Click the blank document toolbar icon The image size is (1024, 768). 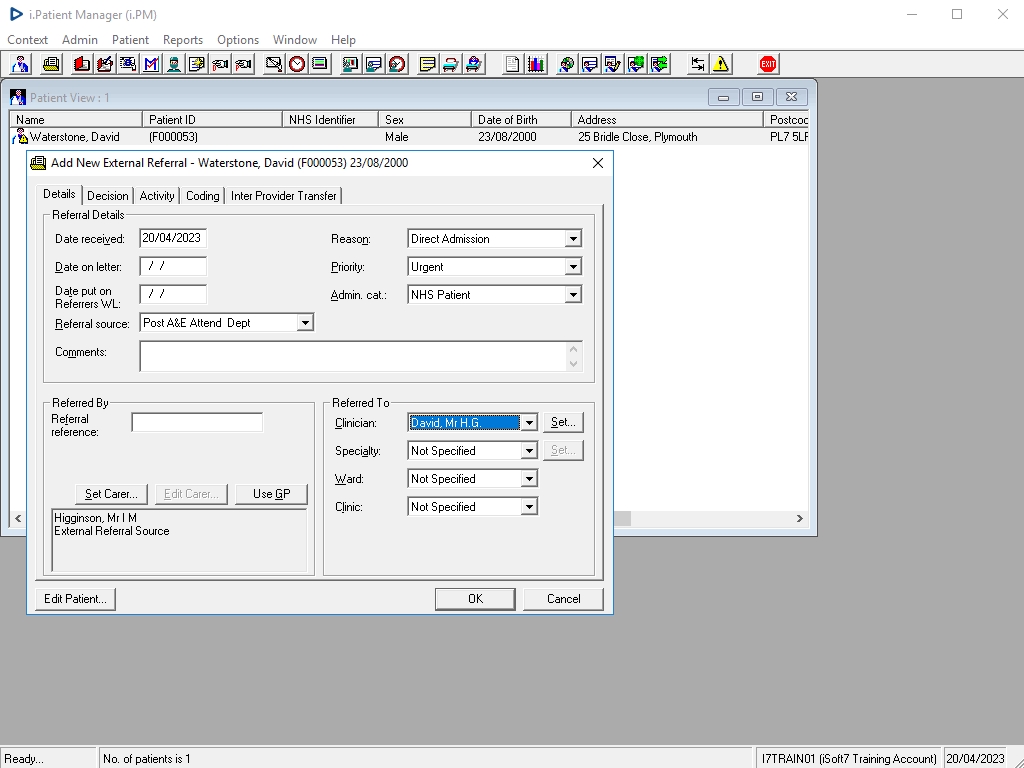pyautogui.click(x=513, y=64)
